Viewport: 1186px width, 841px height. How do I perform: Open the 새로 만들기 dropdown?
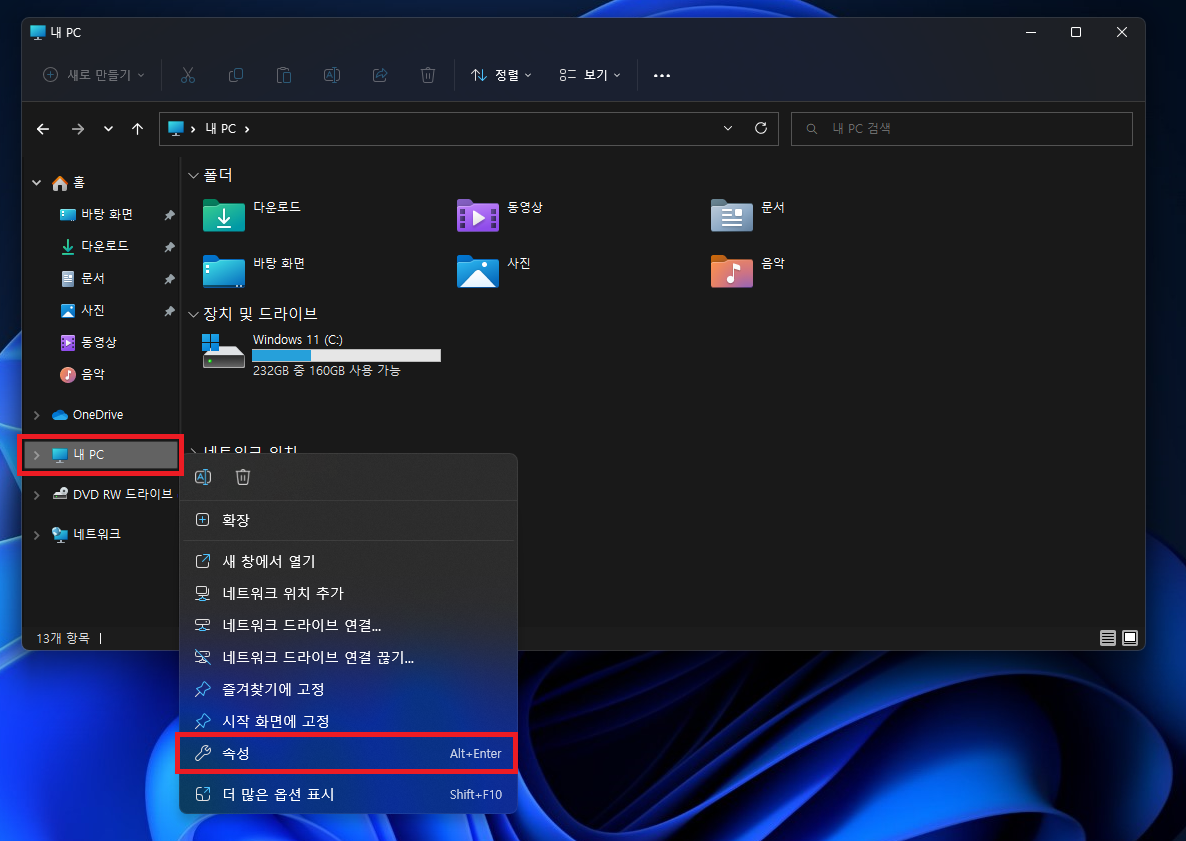click(94, 75)
